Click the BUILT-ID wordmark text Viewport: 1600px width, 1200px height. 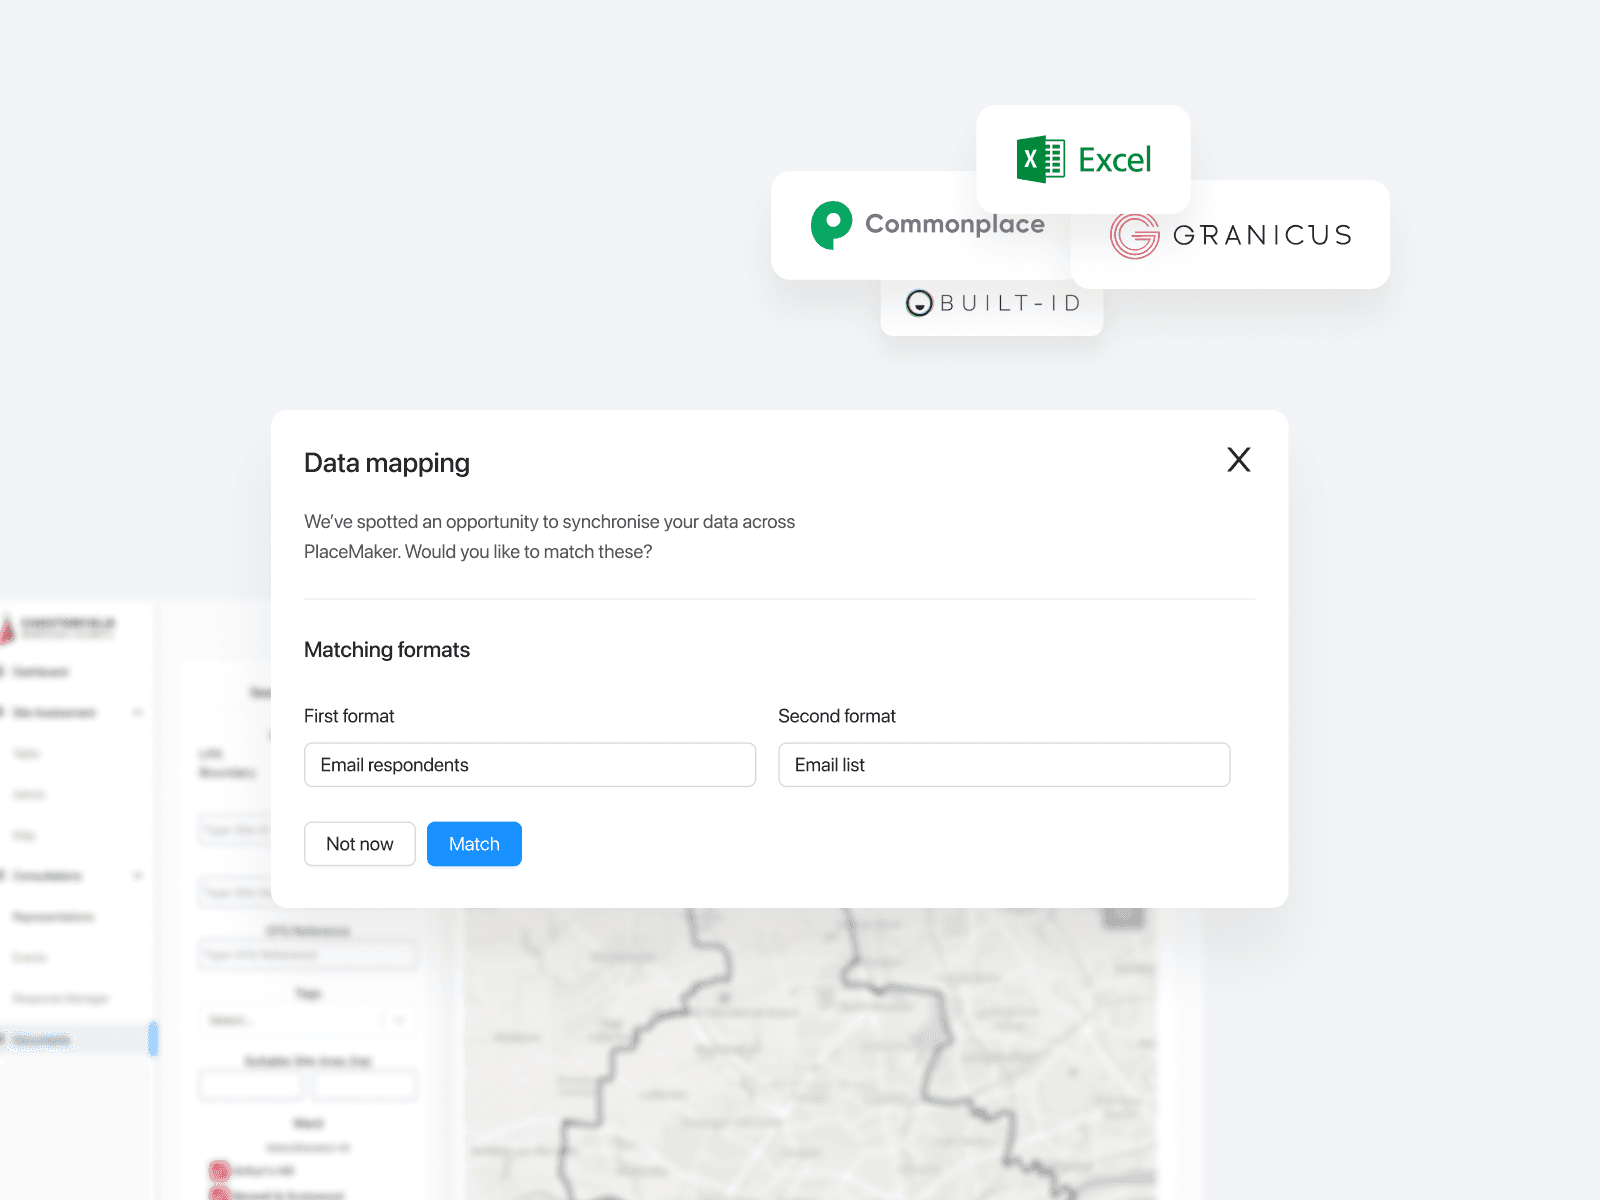point(1011,303)
